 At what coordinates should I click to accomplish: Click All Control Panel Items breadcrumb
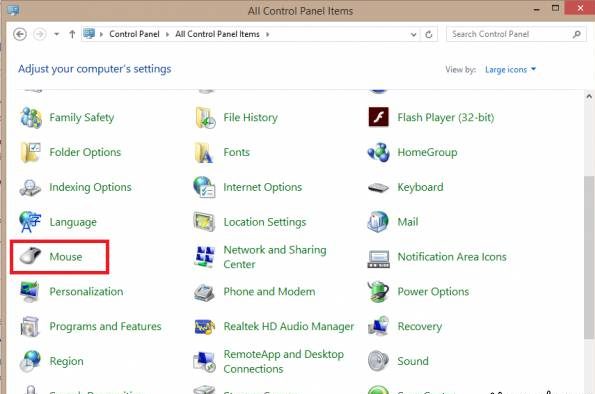tap(217, 34)
